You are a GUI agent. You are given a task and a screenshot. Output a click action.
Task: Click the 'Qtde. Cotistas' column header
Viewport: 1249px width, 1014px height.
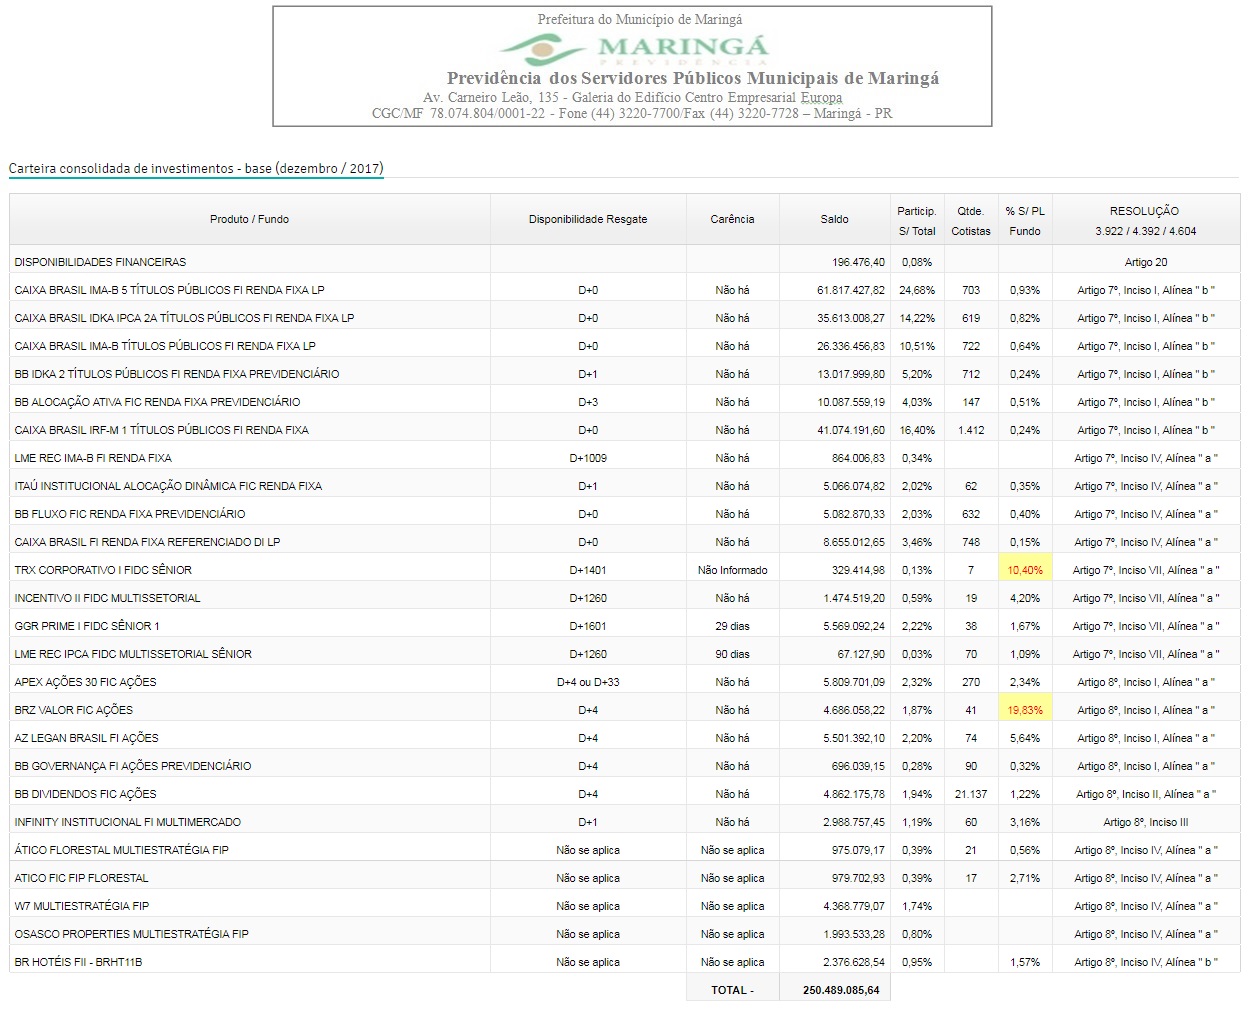point(970,221)
